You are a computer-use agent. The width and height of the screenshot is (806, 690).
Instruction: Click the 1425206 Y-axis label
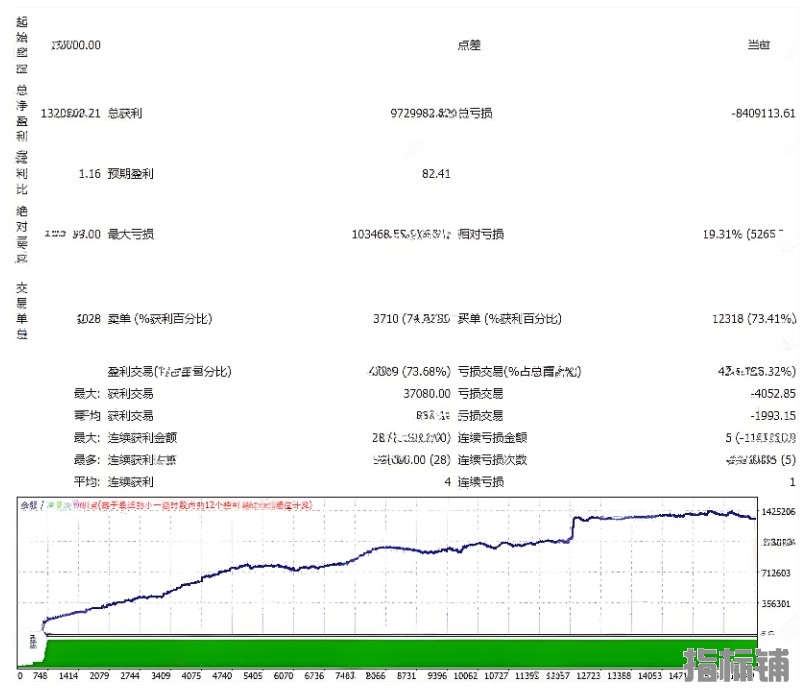[780, 512]
